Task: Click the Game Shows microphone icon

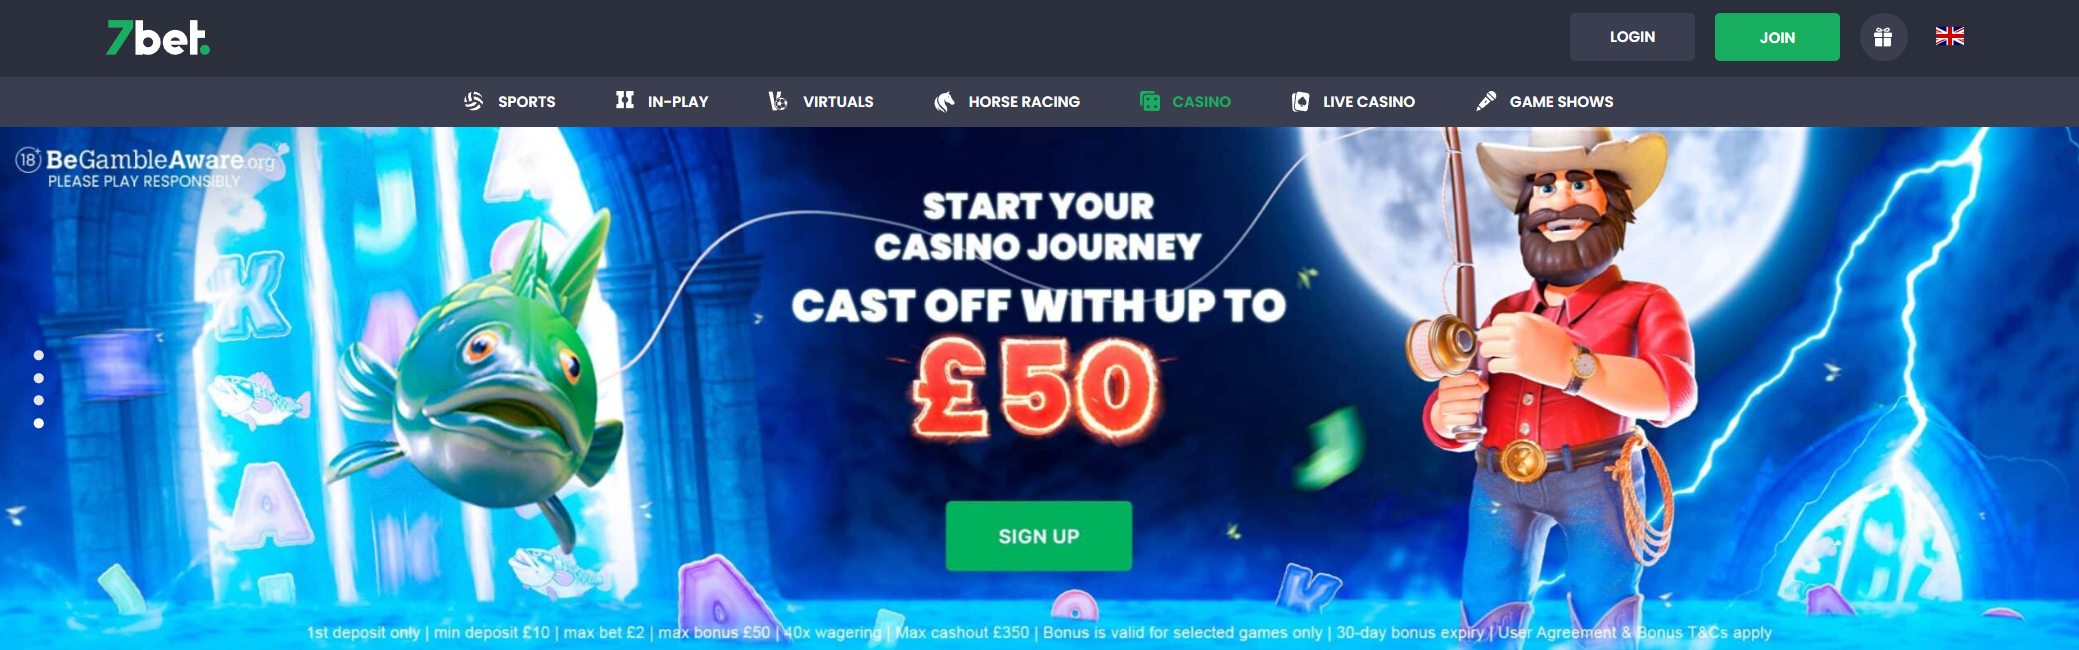Action: point(1486,101)
